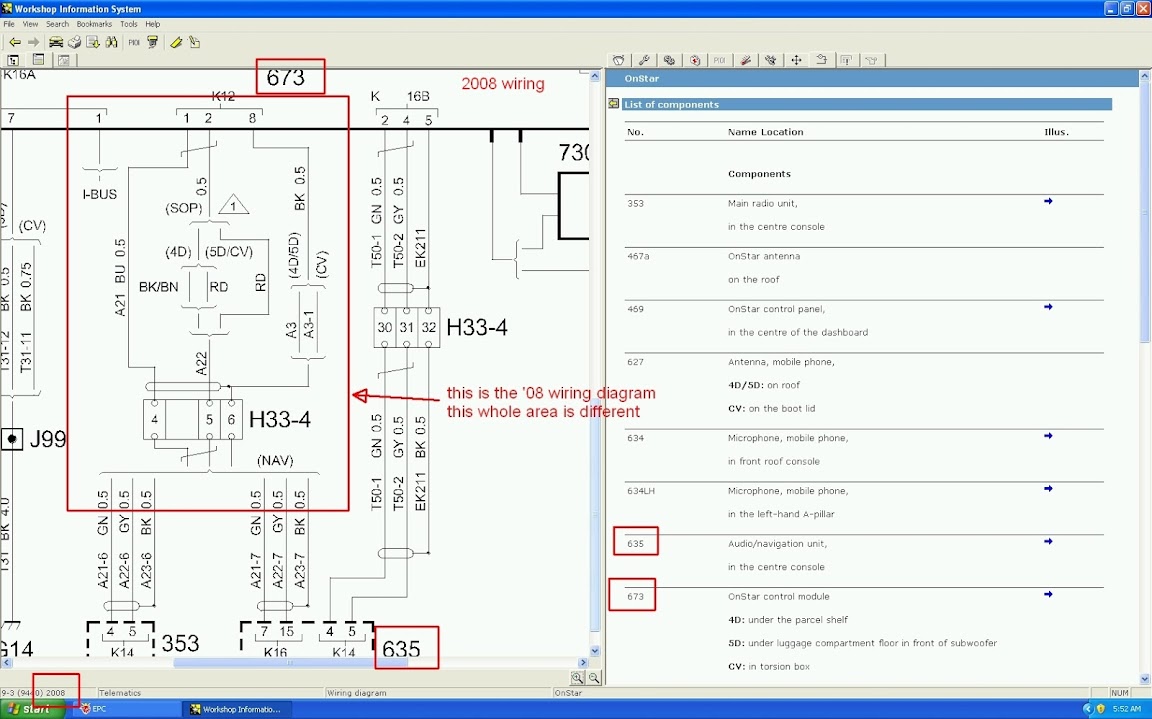Viewport: 1152px width, 719px height.
Task: Select Workshop Information taskbar button
Action: [235, 709]
